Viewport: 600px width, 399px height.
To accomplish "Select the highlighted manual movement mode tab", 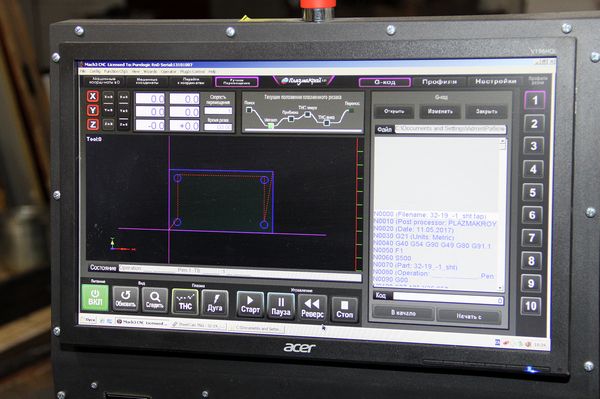I will tap(236, 82).
